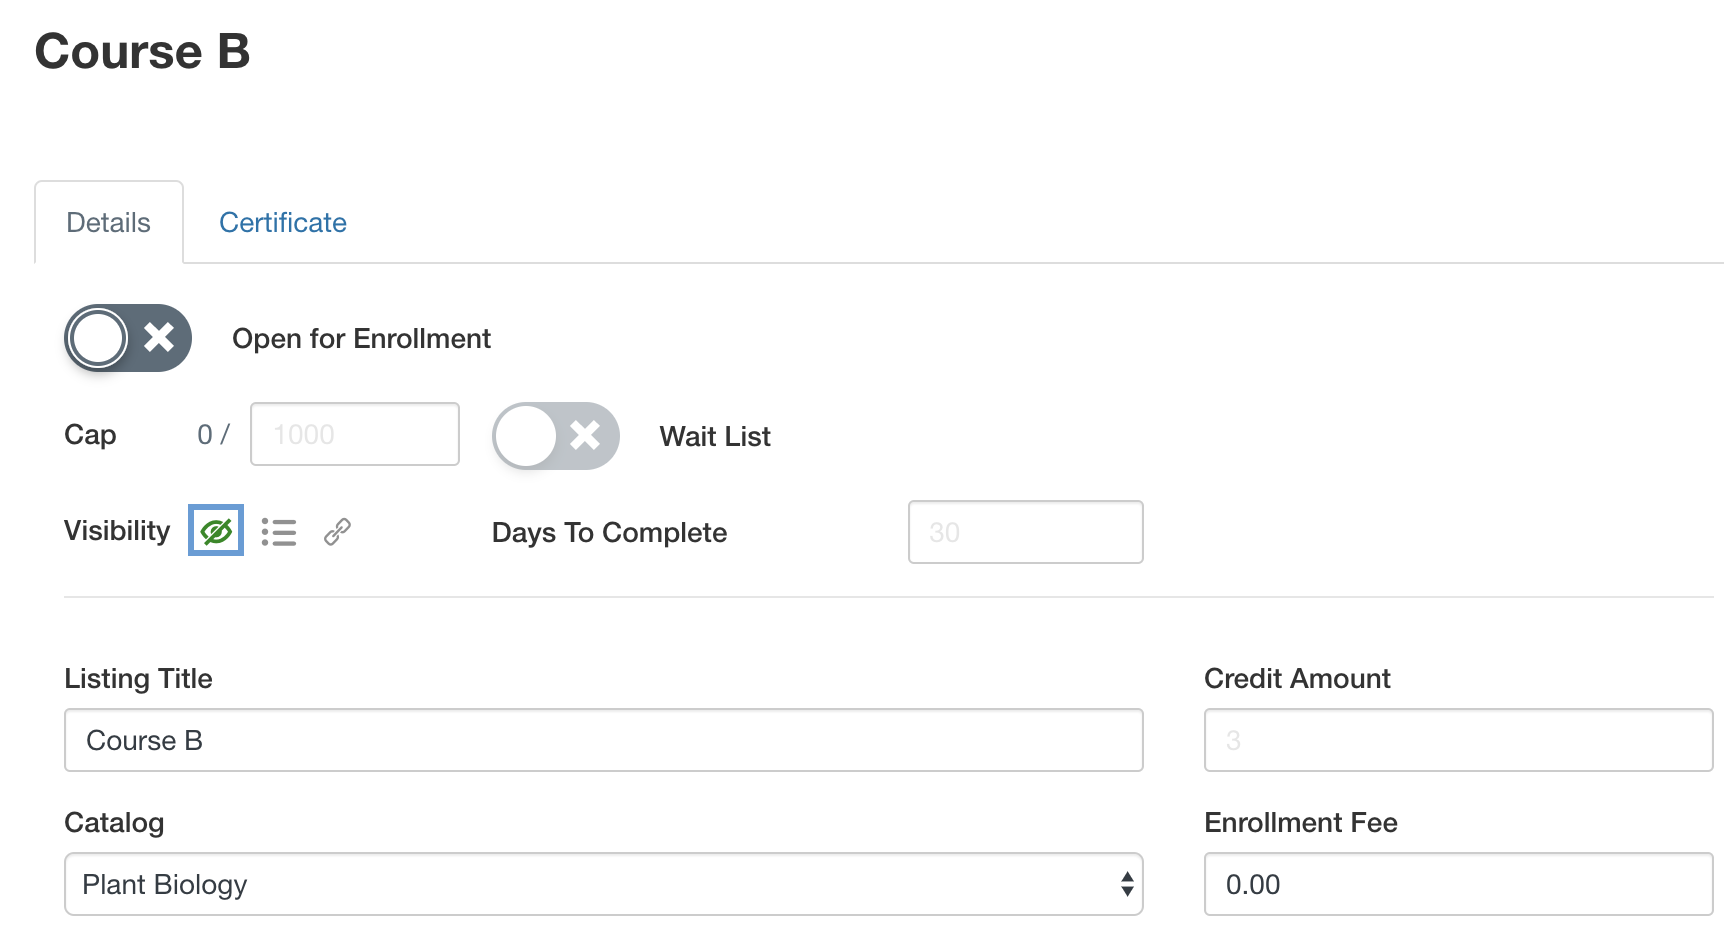1724x936 pixels.
Task: Click the Visibility label
Action: pyautogui.click(x=117, y=531)
